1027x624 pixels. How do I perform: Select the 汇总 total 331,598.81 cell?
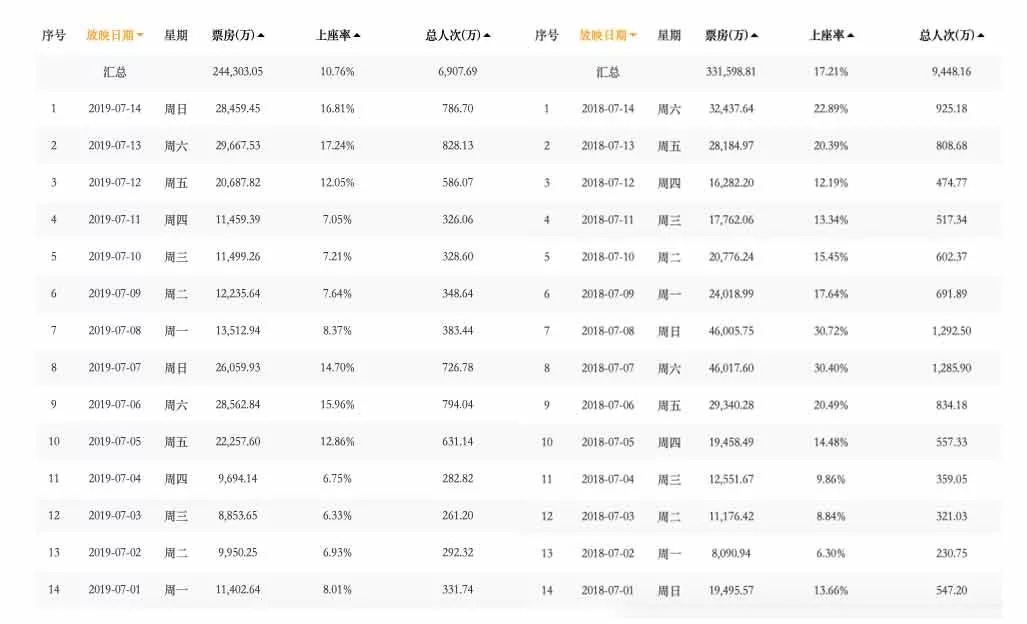click(731, 71)
